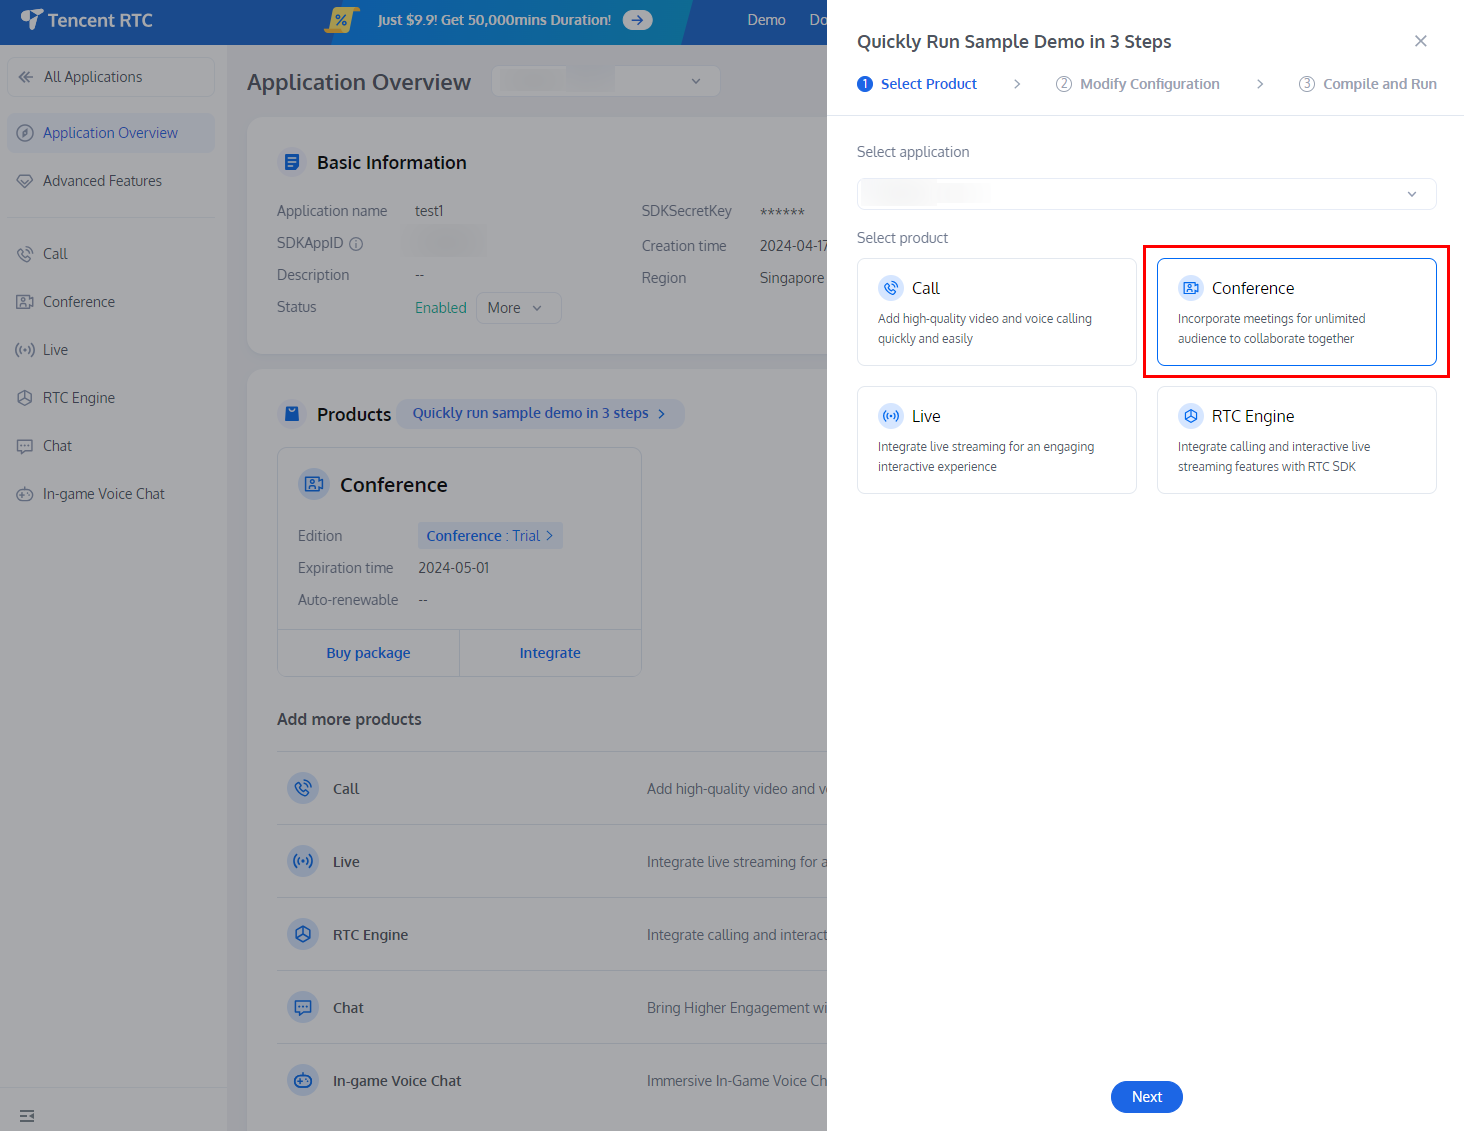The image size is (1464, 1131).
Task: Choose the RTC Engine product card
Action: click(1296, 440)
